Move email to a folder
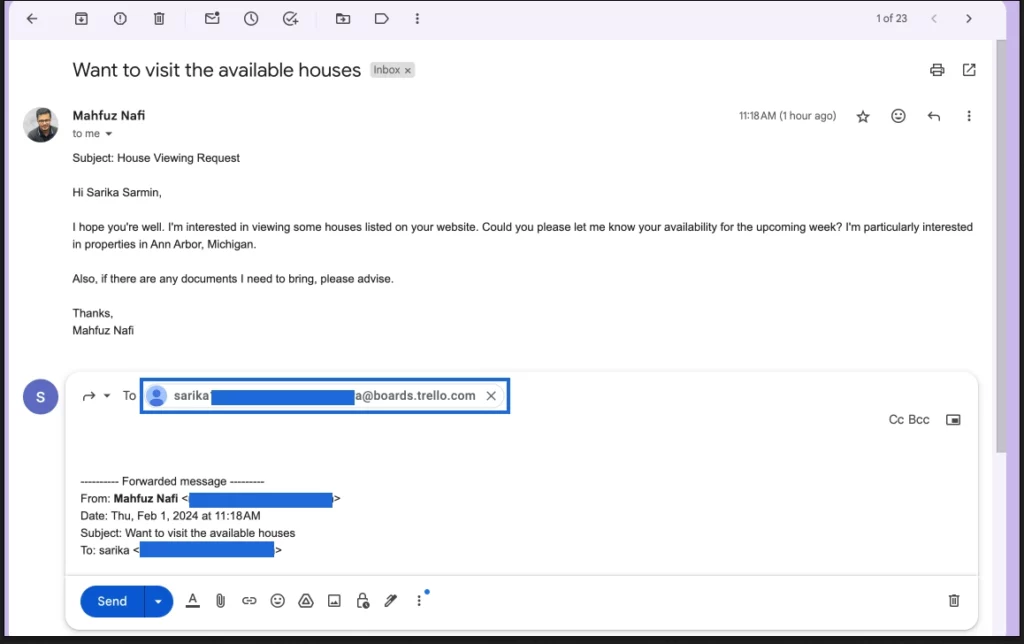The width and height of the screenshot is (1024, 644). pyautogui.click(x=343, y=18)
